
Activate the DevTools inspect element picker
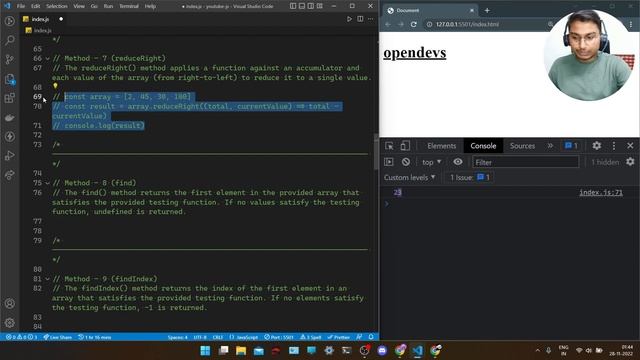[x=389, y=146]
